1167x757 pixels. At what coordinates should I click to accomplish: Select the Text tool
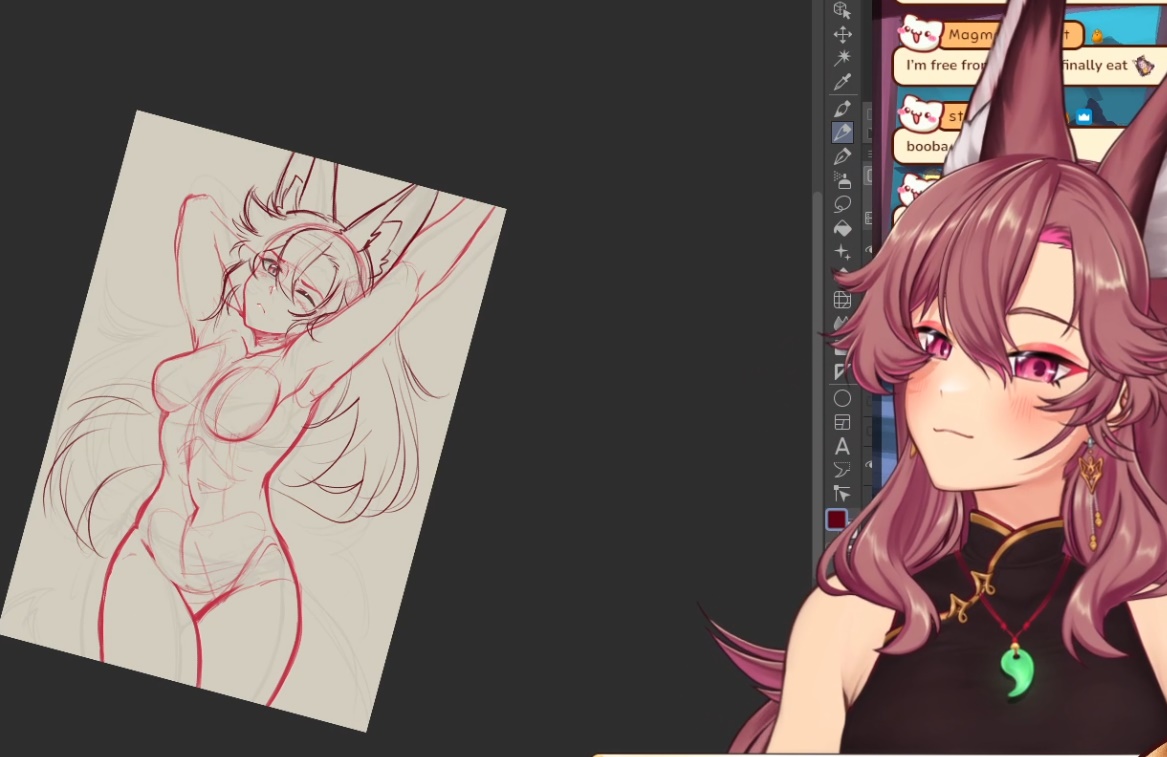pos(843,446)
